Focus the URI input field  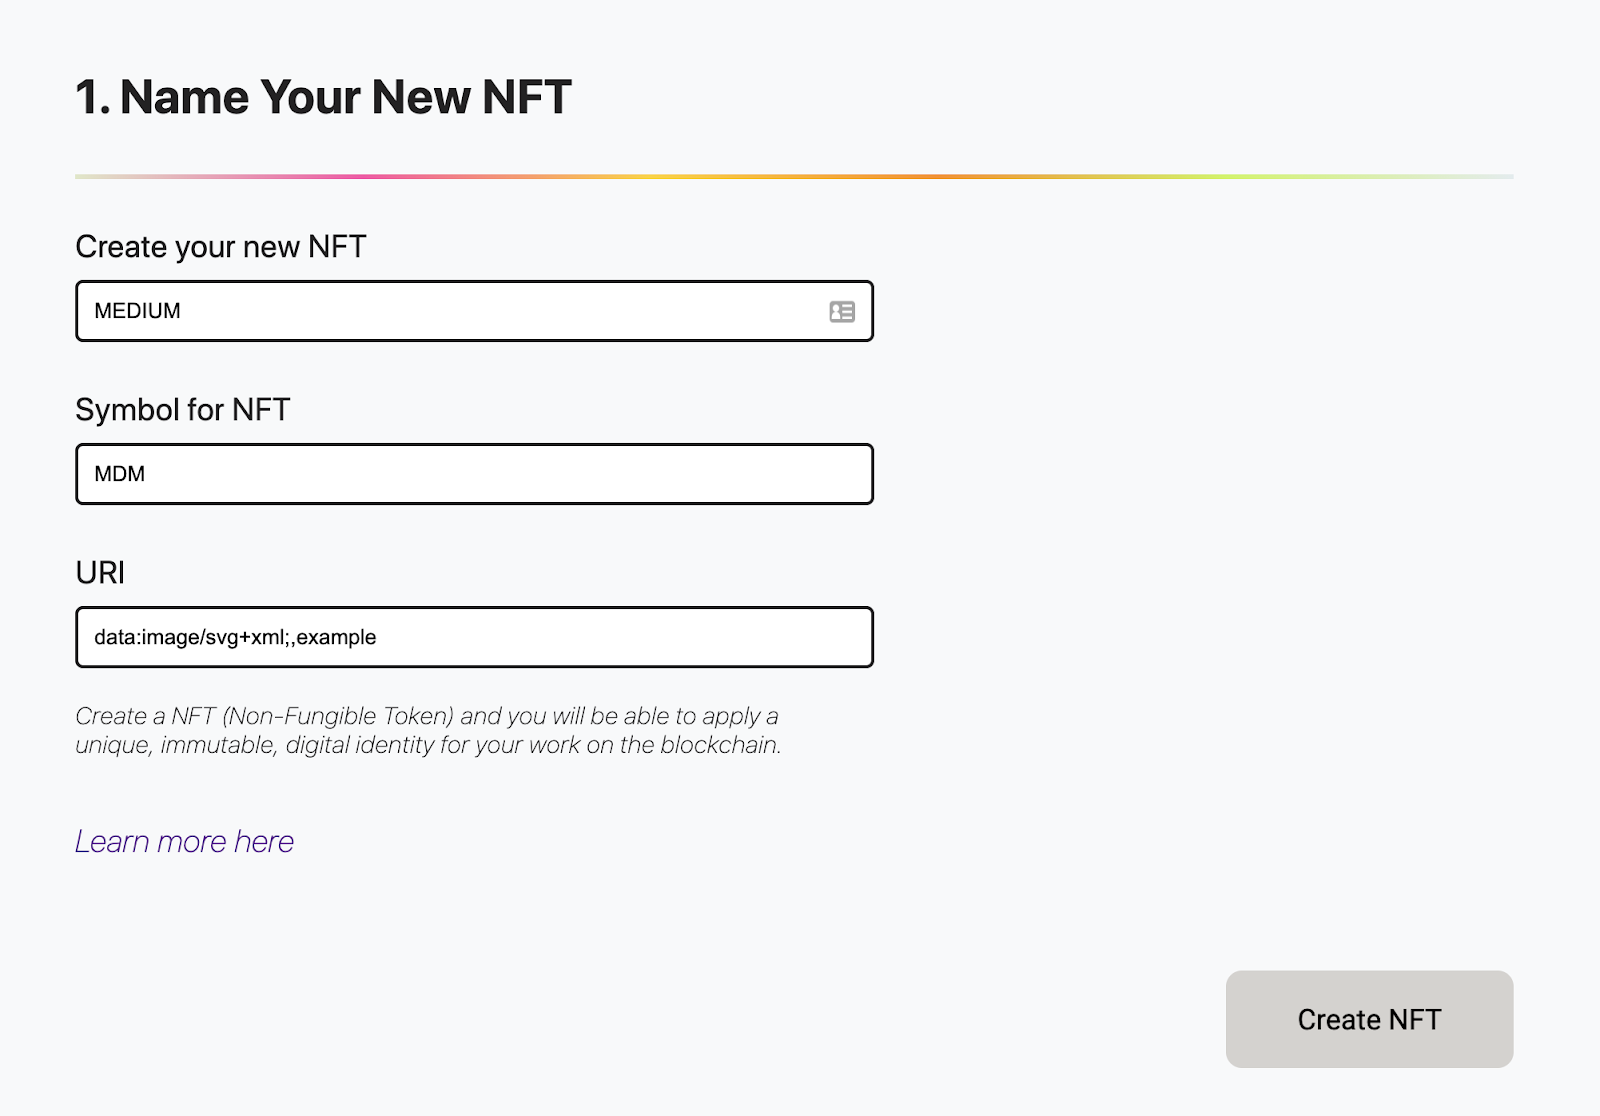point(474,637)
